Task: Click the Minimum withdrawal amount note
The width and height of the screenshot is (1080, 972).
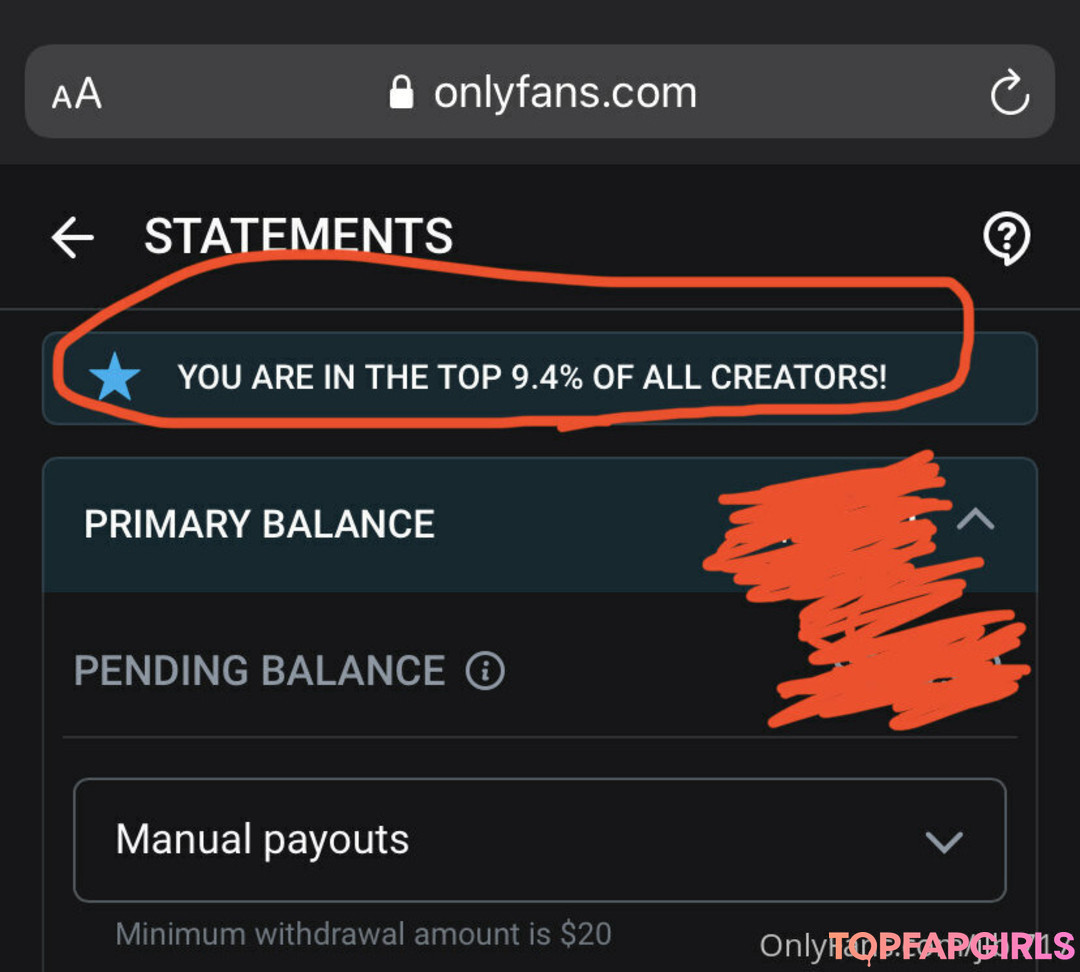Action: click(363, 934)
